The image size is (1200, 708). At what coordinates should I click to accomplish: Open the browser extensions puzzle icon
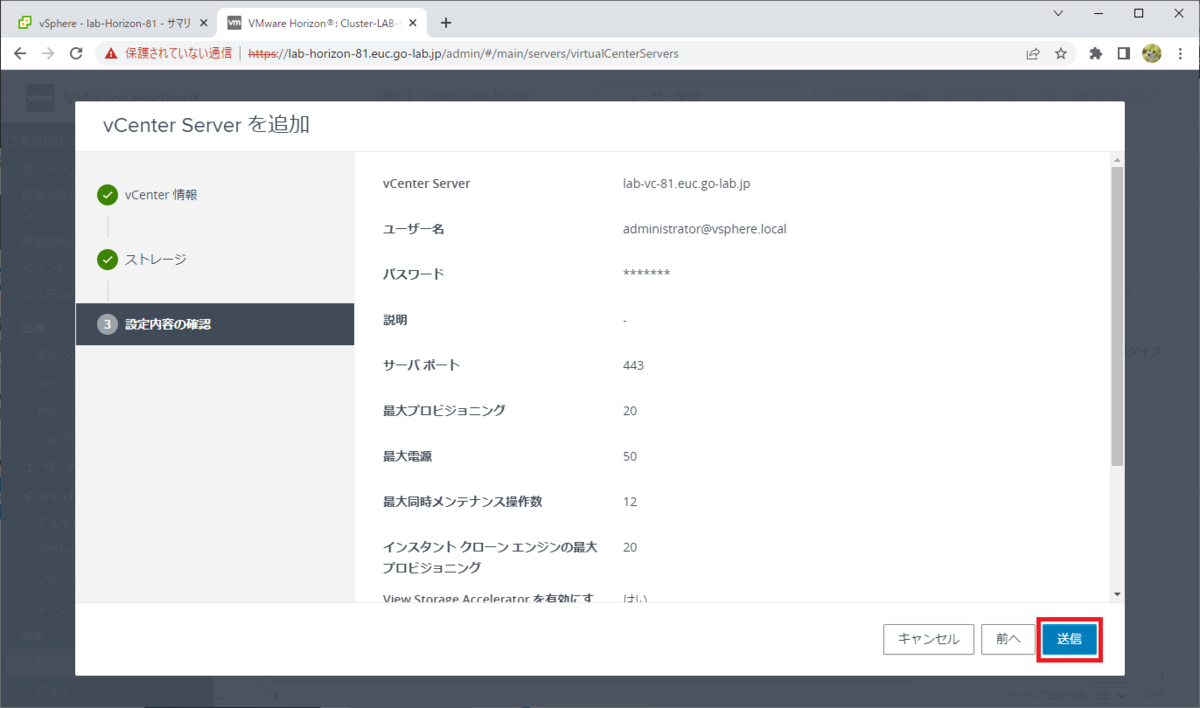coord(1096,54)
